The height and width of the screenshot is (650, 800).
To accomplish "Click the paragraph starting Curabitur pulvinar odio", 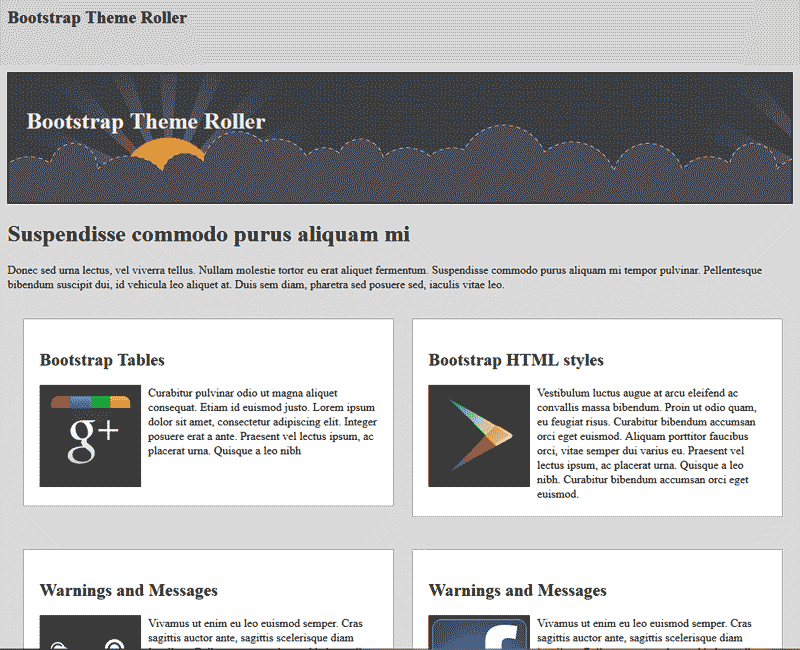I will 263,422.
